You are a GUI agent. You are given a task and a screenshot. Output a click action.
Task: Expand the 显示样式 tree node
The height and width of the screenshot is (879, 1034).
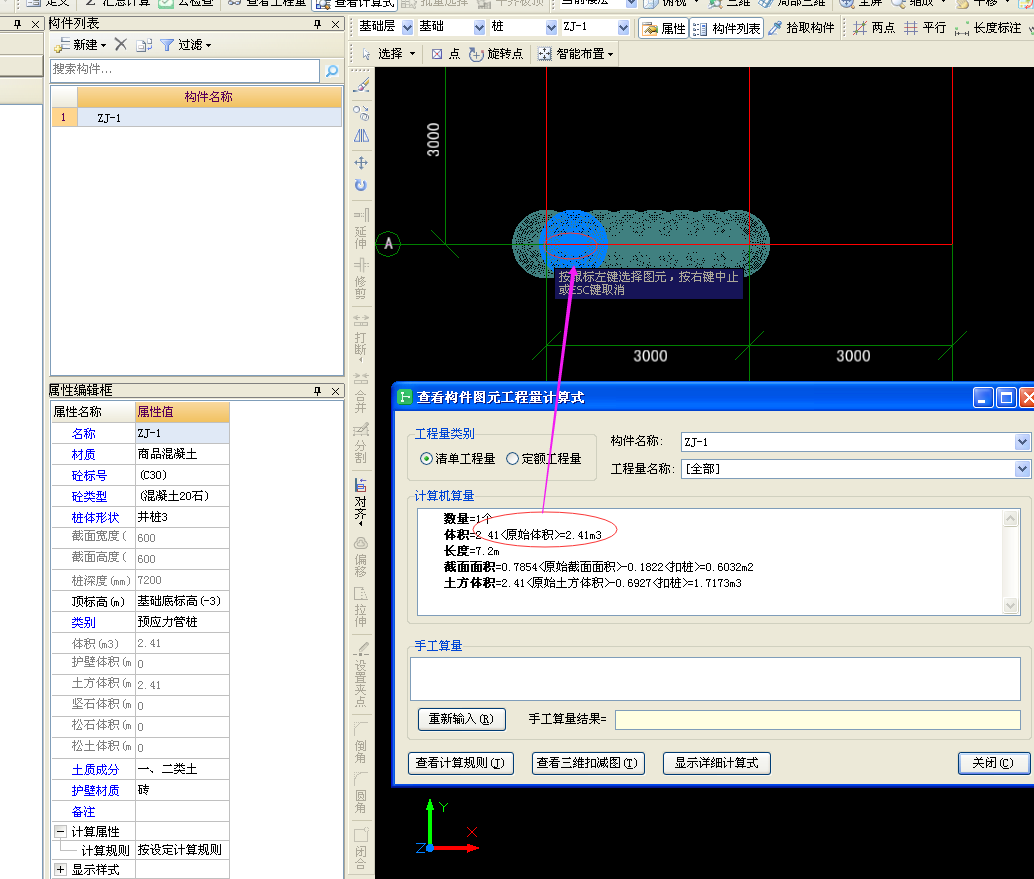[61, 869]
